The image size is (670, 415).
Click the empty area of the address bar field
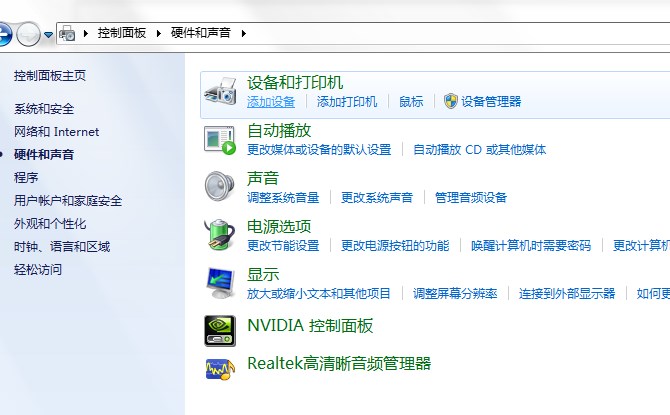[457, 33]
